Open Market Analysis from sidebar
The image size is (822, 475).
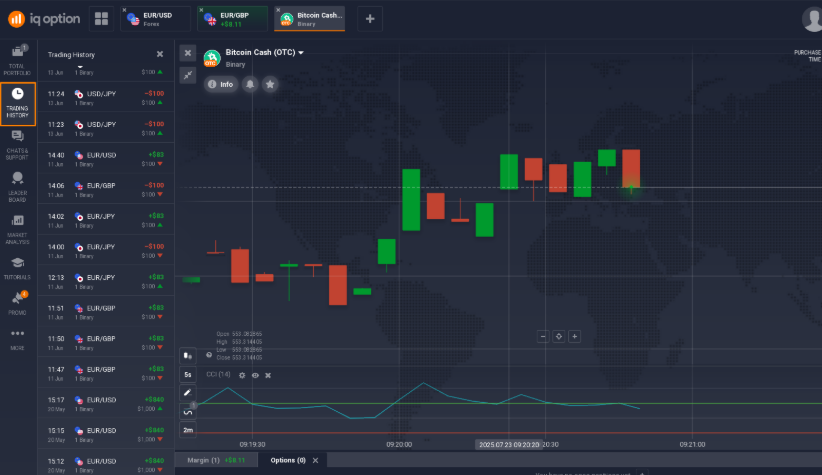tap(18, 228)
